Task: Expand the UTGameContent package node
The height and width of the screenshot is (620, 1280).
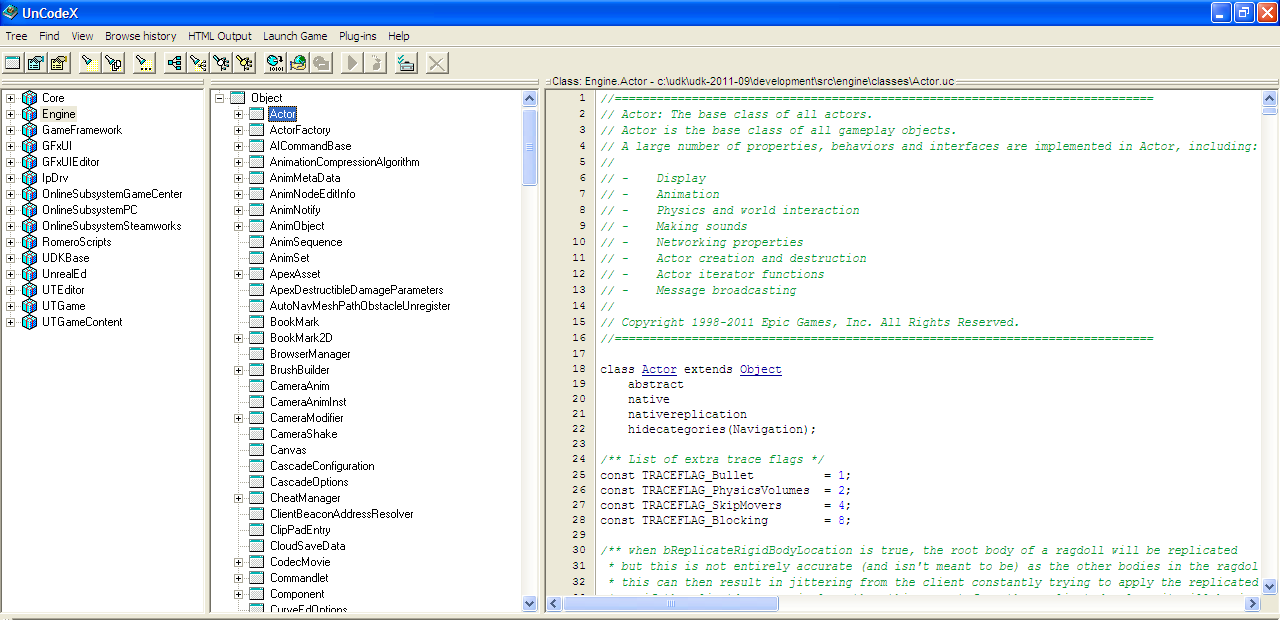Action: pyautogui.click(x=11, y=322)
